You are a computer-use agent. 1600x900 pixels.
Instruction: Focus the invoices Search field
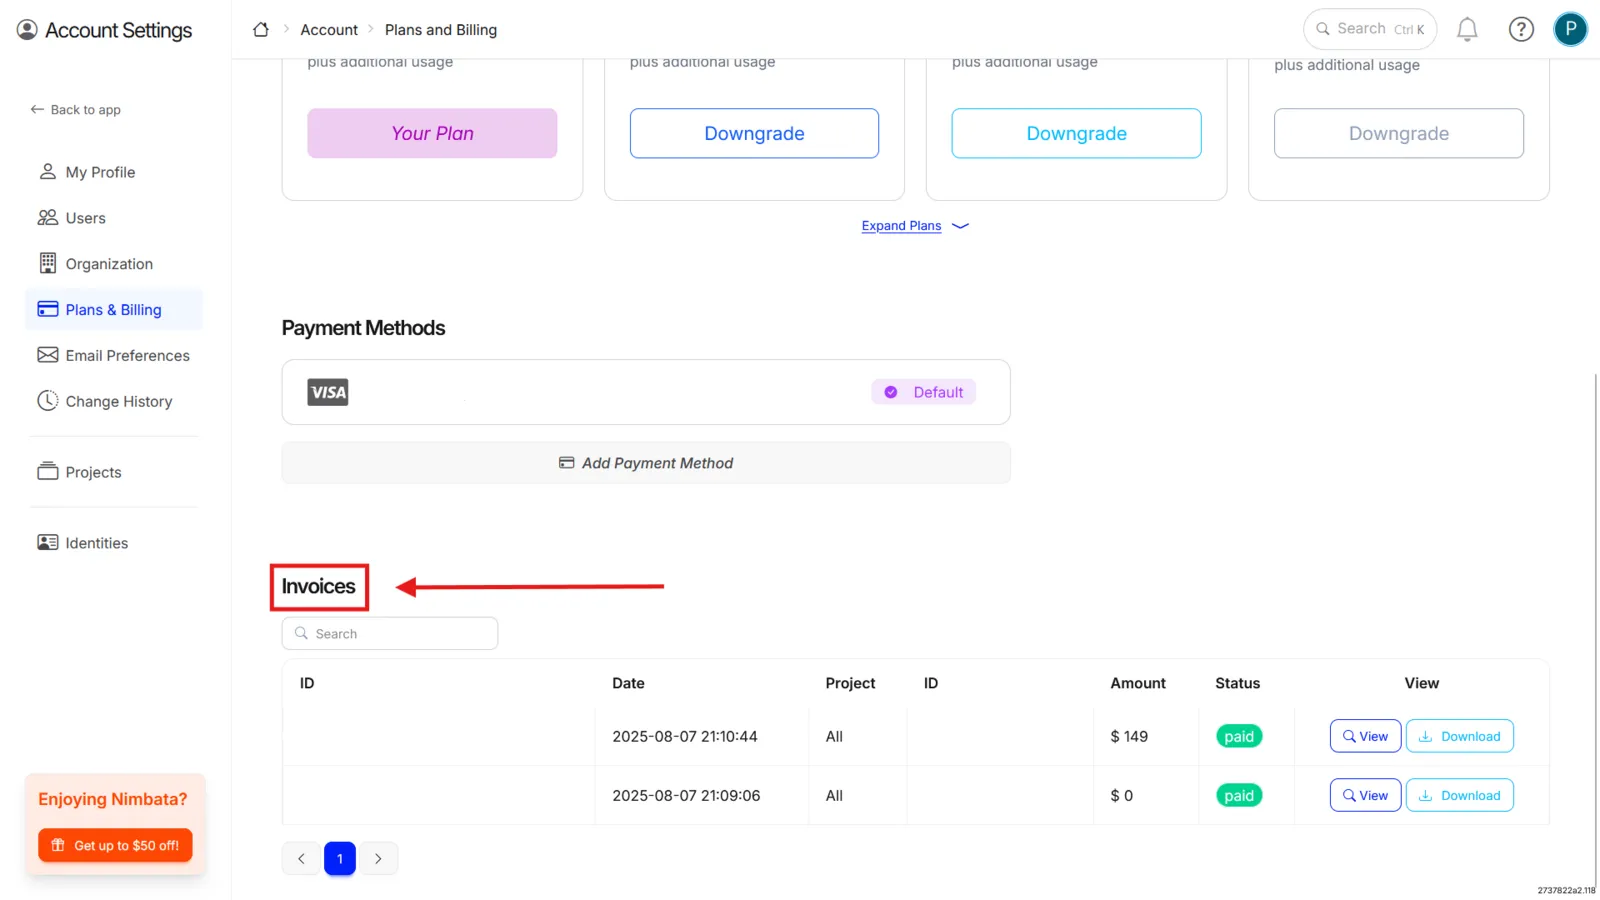(390, 634)
